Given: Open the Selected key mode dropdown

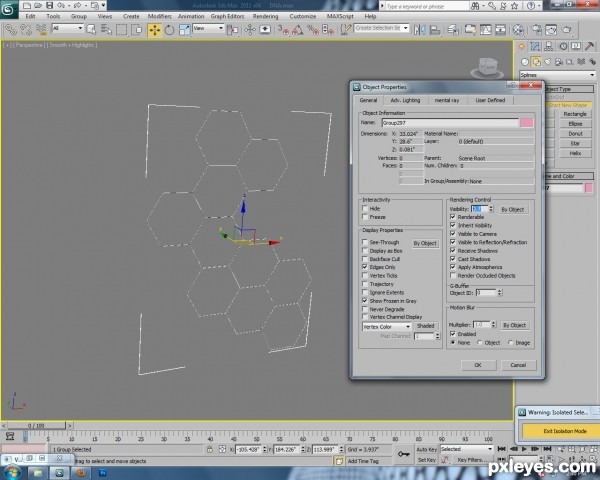Looking at the screenshot, I should click(x=466, y=449).
